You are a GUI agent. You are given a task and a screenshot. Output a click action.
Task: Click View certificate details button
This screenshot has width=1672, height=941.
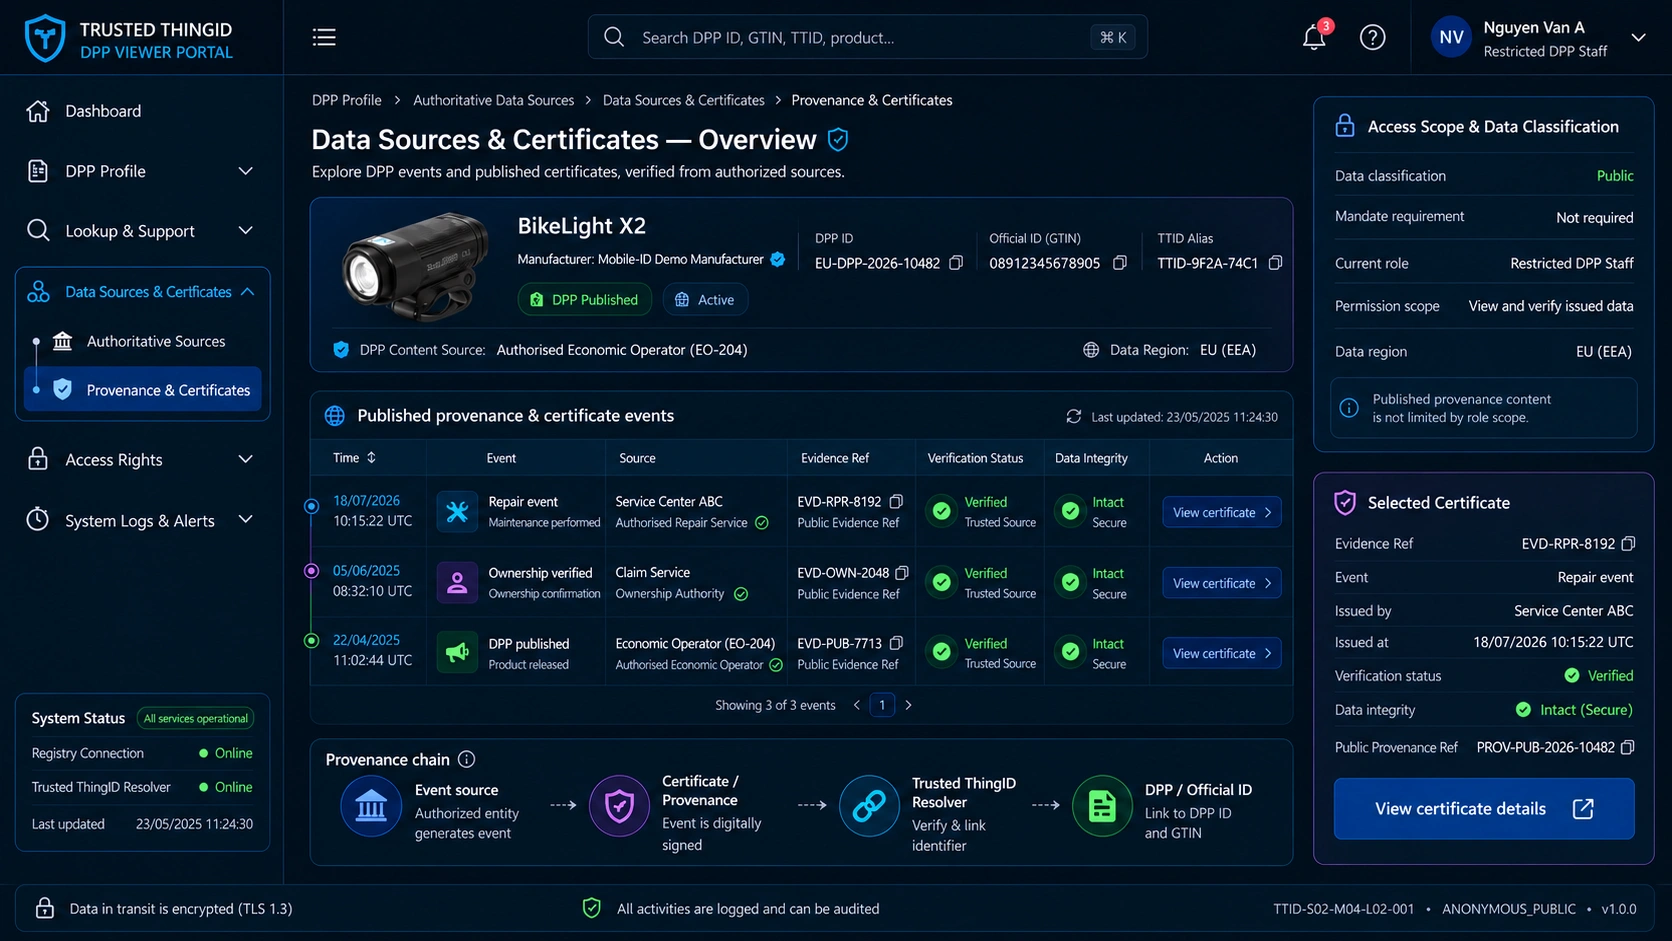[x=1484, y=808]
